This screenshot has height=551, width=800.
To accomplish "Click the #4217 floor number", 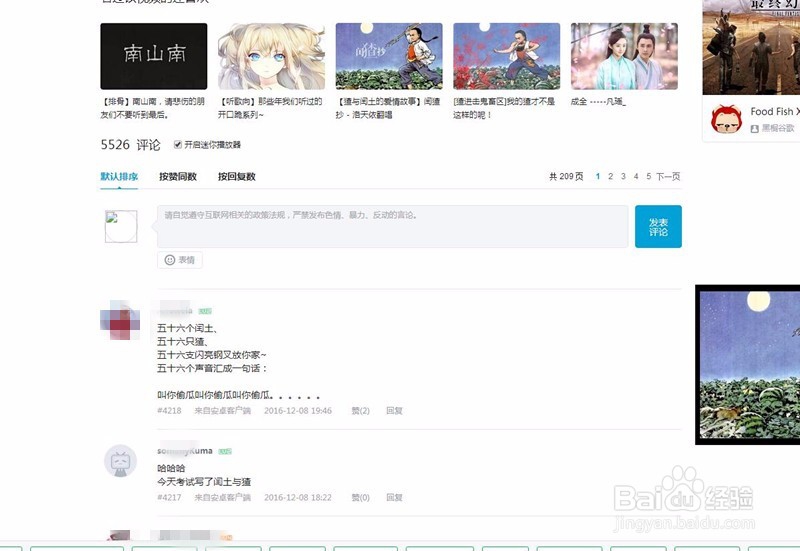I will (169, 497).
